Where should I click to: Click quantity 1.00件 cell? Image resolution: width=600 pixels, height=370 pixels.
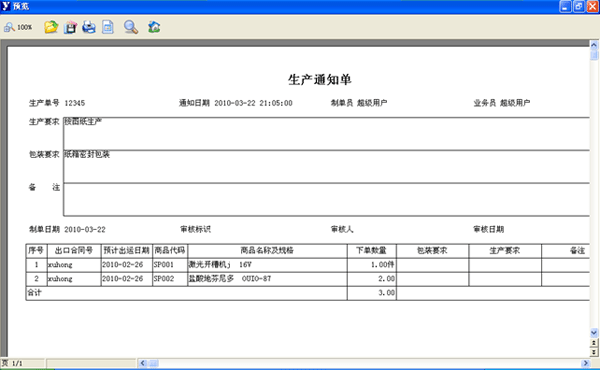coord(372,265)
